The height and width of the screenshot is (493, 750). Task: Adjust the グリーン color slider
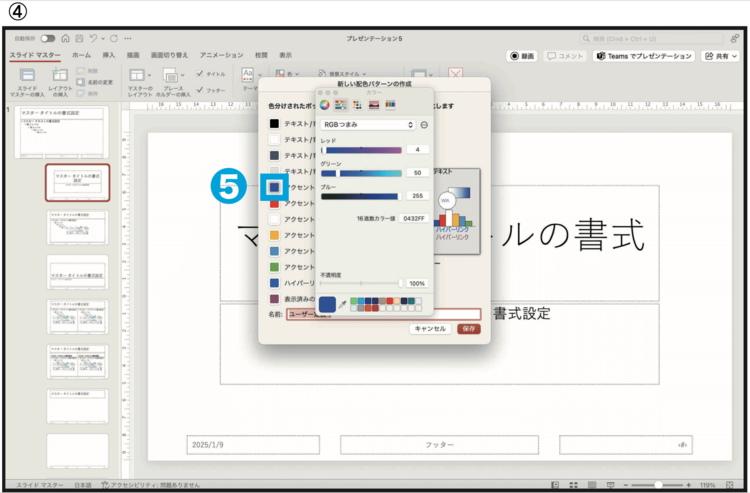pyautogui.click(x=361, y=173)
